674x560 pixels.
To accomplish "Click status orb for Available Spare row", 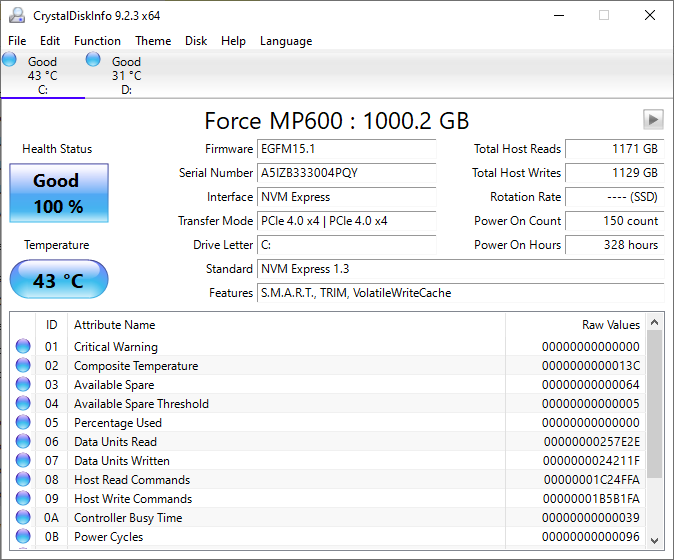I will [23, 384].
